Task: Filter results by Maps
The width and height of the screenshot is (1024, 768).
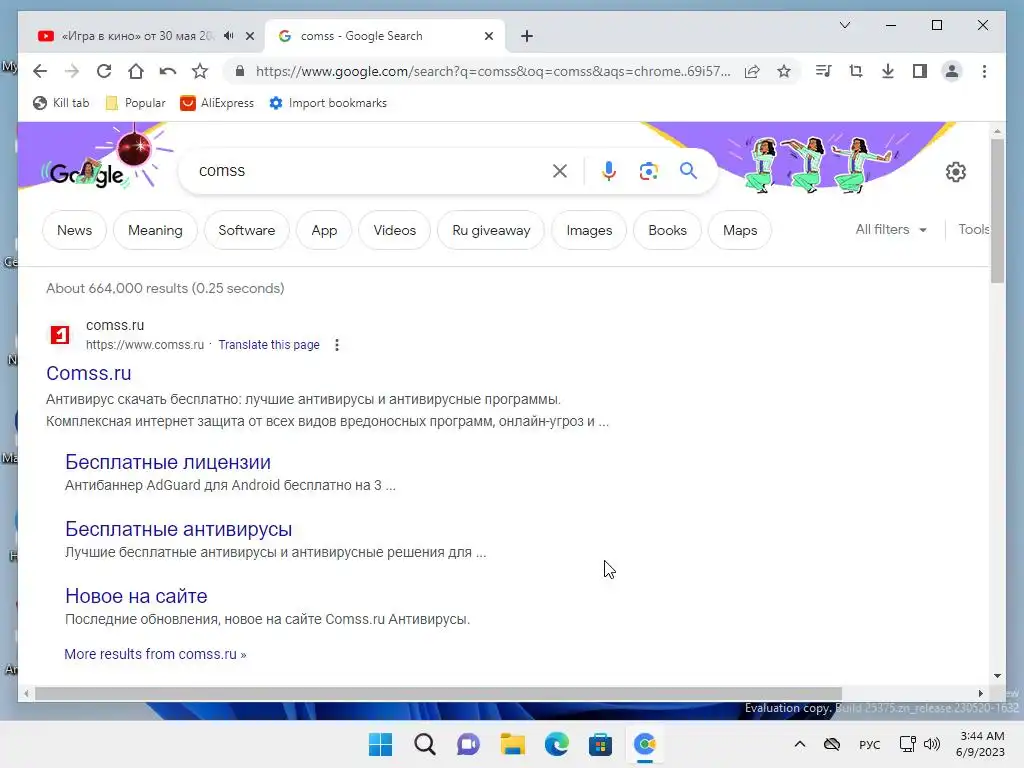Action: click(x=740, y=231)
